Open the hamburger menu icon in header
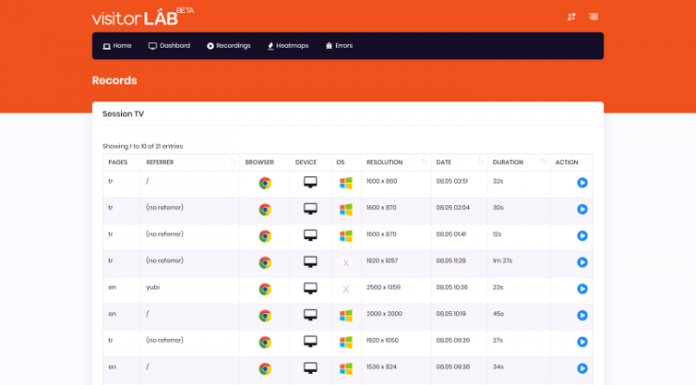 (593, 17)
